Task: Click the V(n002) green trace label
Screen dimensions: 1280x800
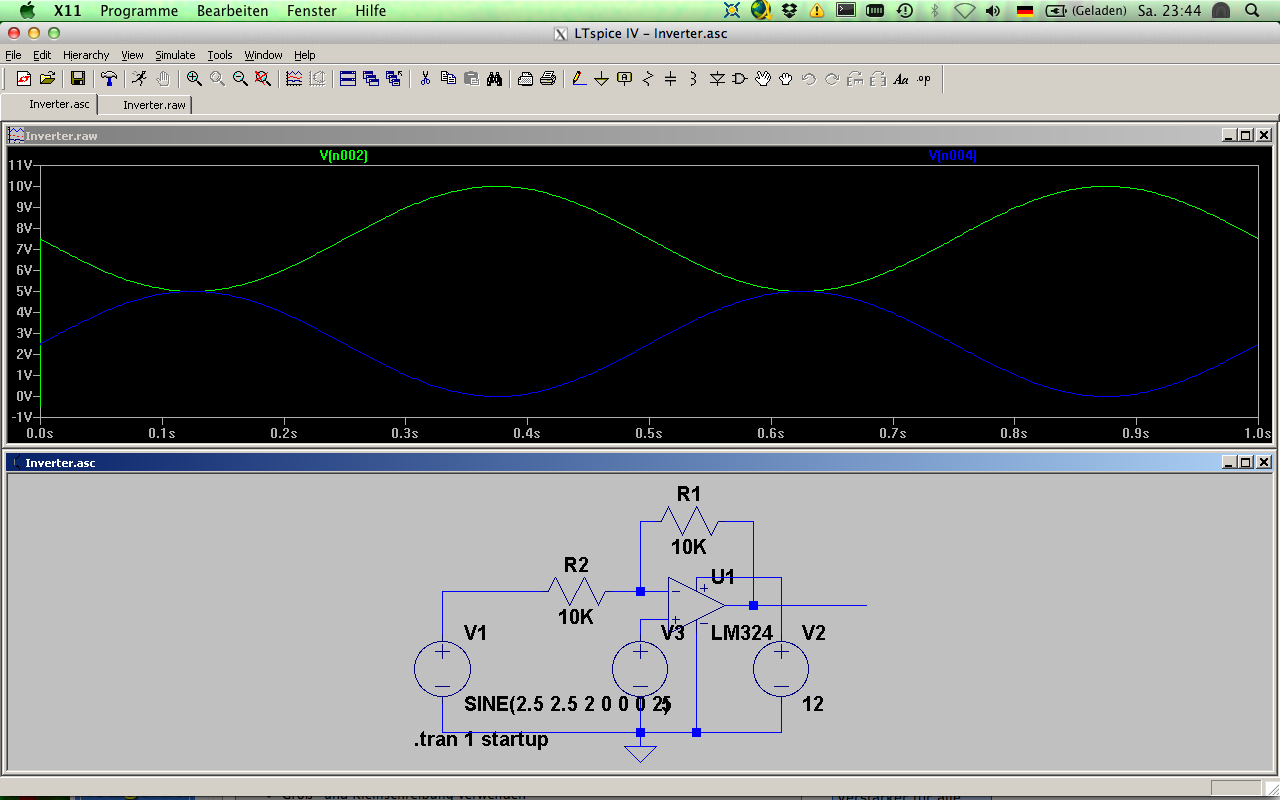Action: 344,155
